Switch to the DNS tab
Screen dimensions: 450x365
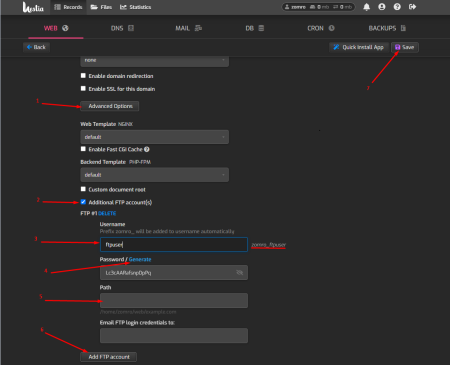(122, 28)
